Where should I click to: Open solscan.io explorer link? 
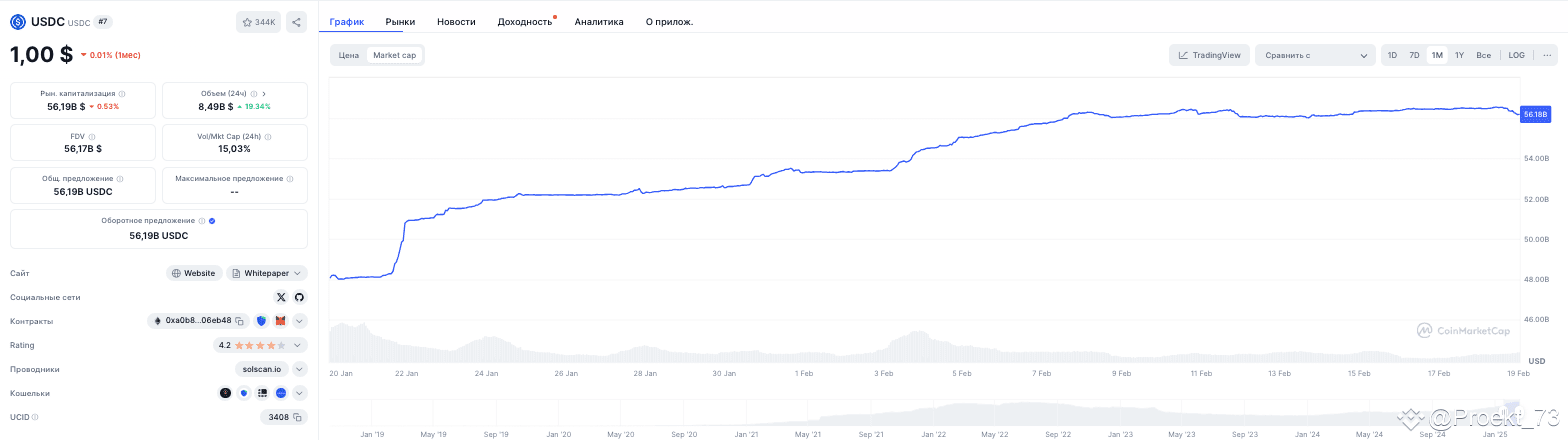point(261,369)
